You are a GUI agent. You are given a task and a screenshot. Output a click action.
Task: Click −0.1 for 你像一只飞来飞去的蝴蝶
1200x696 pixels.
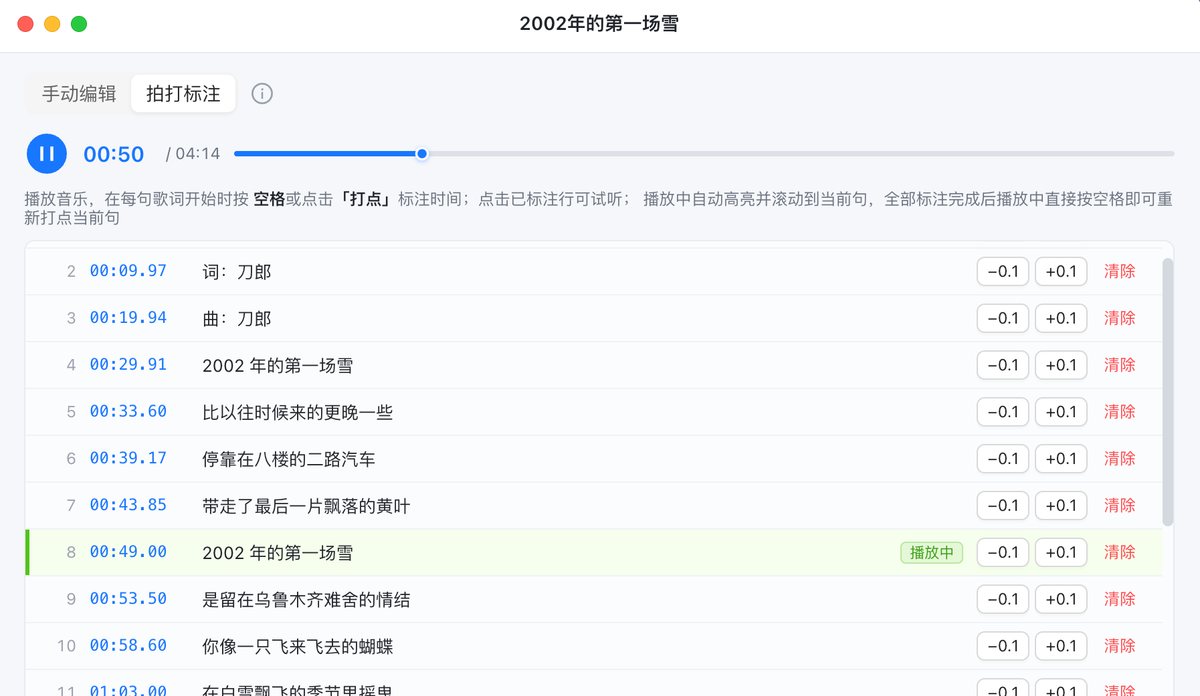coord(1003,646)
